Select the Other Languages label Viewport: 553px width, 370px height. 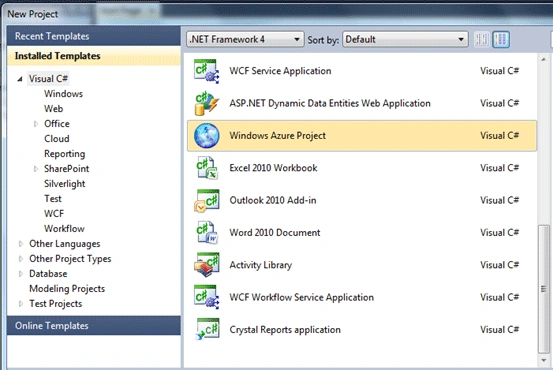click(65, 244)
